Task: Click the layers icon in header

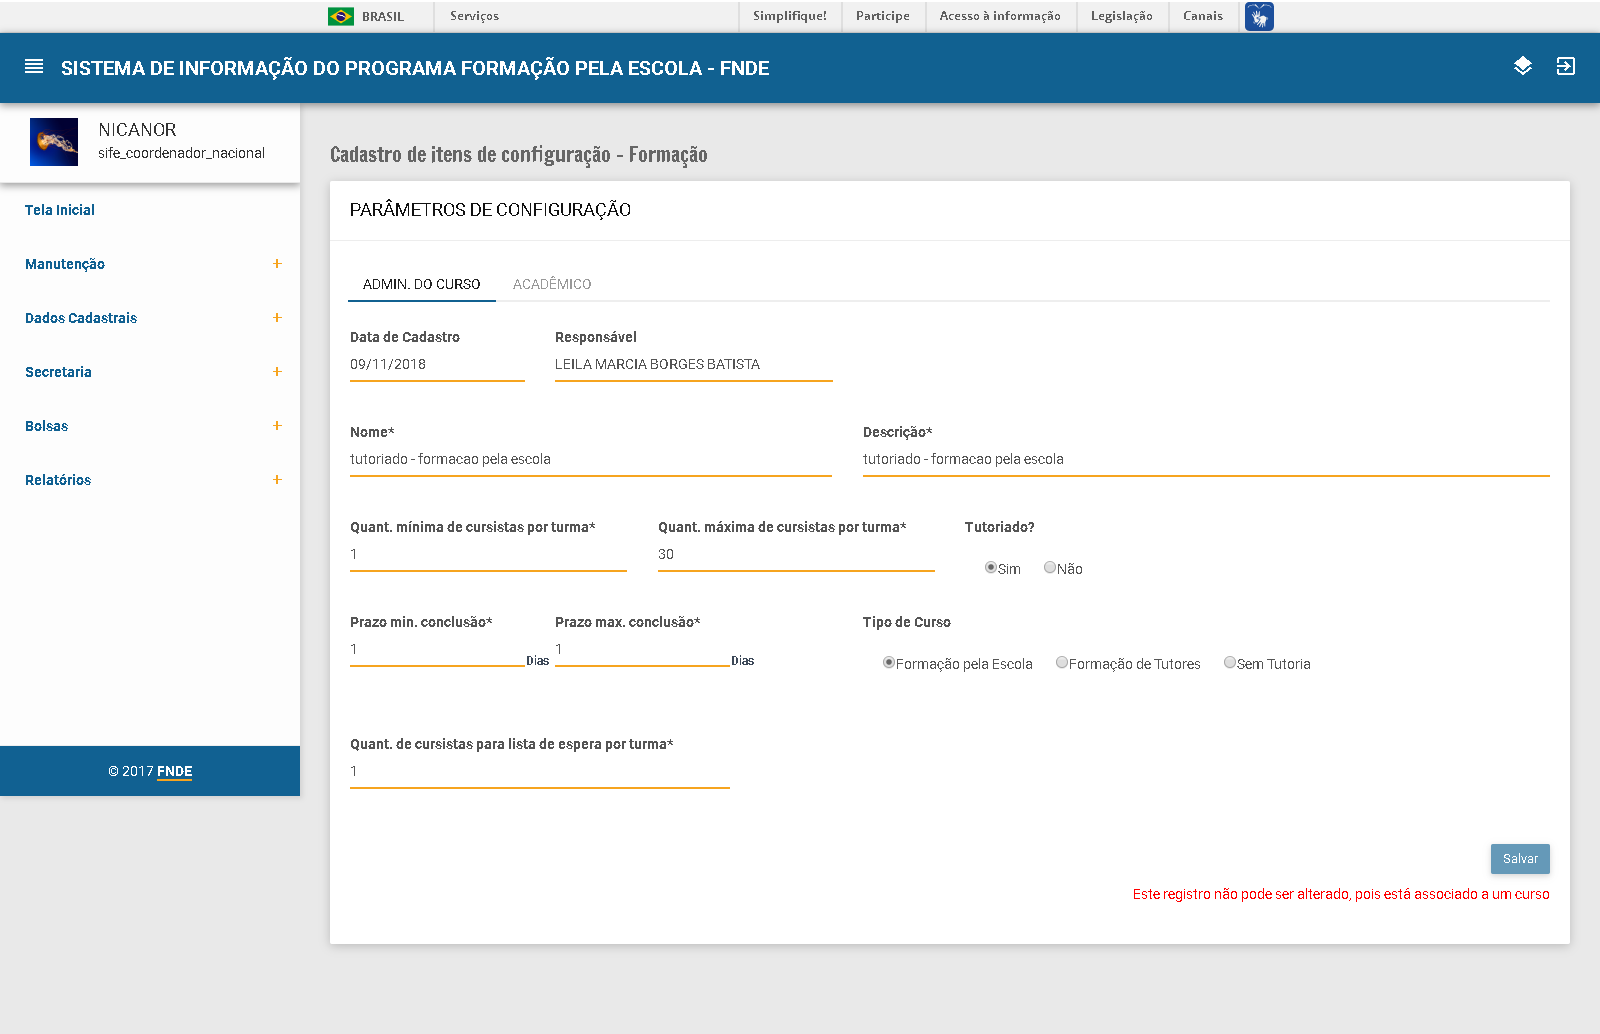Action: point(1522,66)
